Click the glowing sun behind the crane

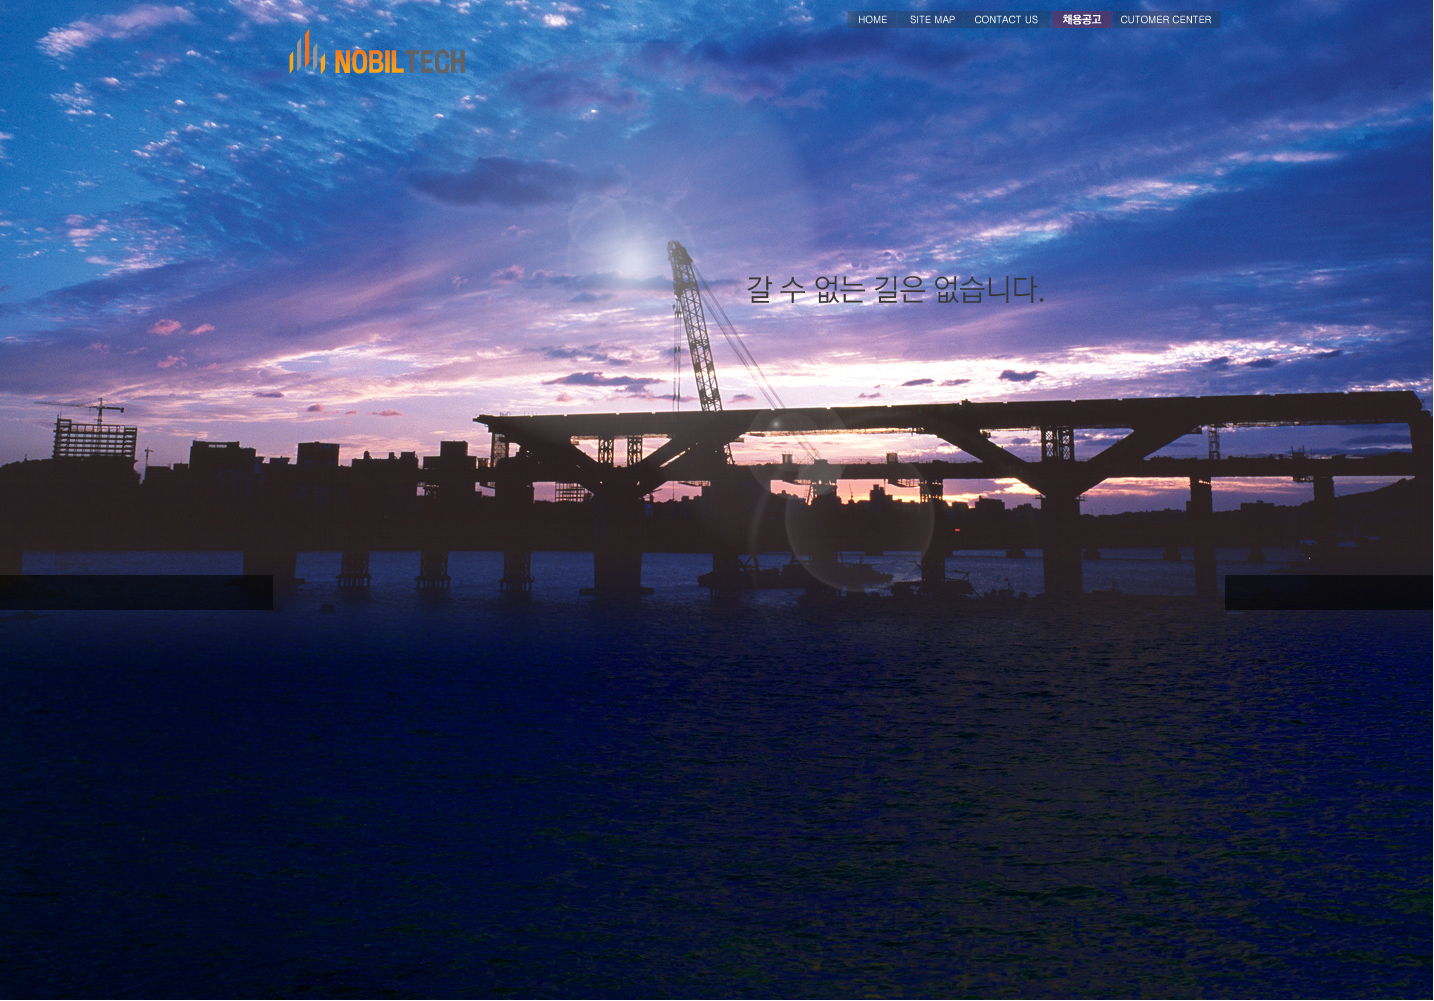[x=632, y=260]
